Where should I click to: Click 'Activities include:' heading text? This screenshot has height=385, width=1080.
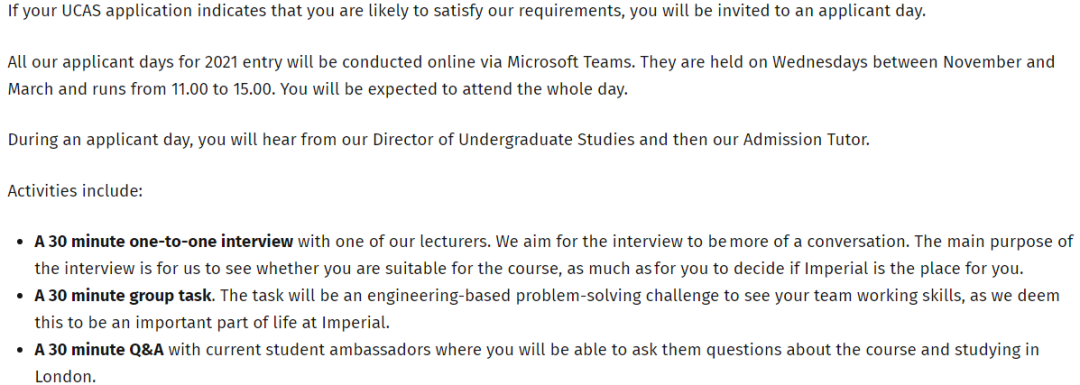click(x=75, y=191)
